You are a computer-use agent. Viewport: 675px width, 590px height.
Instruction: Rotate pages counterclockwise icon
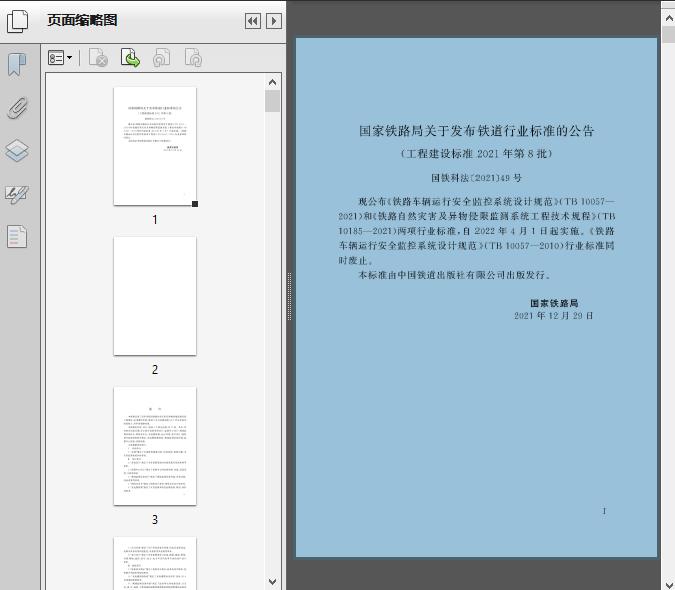point(161,58)
